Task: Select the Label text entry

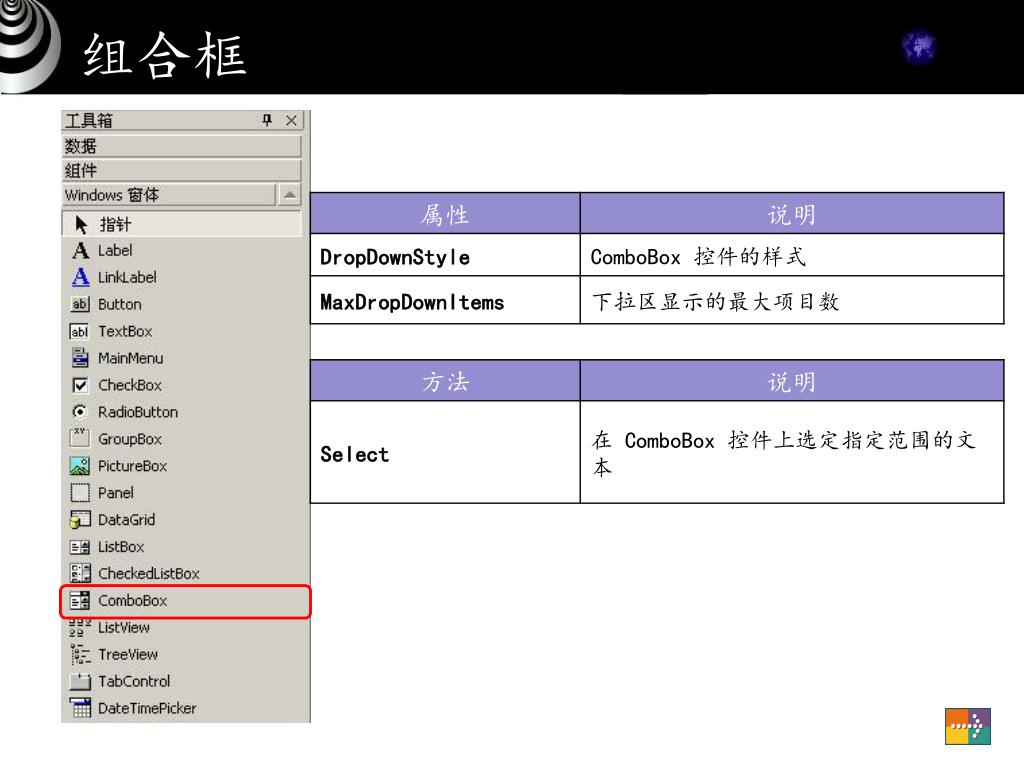Action: [x=115, y=251]
